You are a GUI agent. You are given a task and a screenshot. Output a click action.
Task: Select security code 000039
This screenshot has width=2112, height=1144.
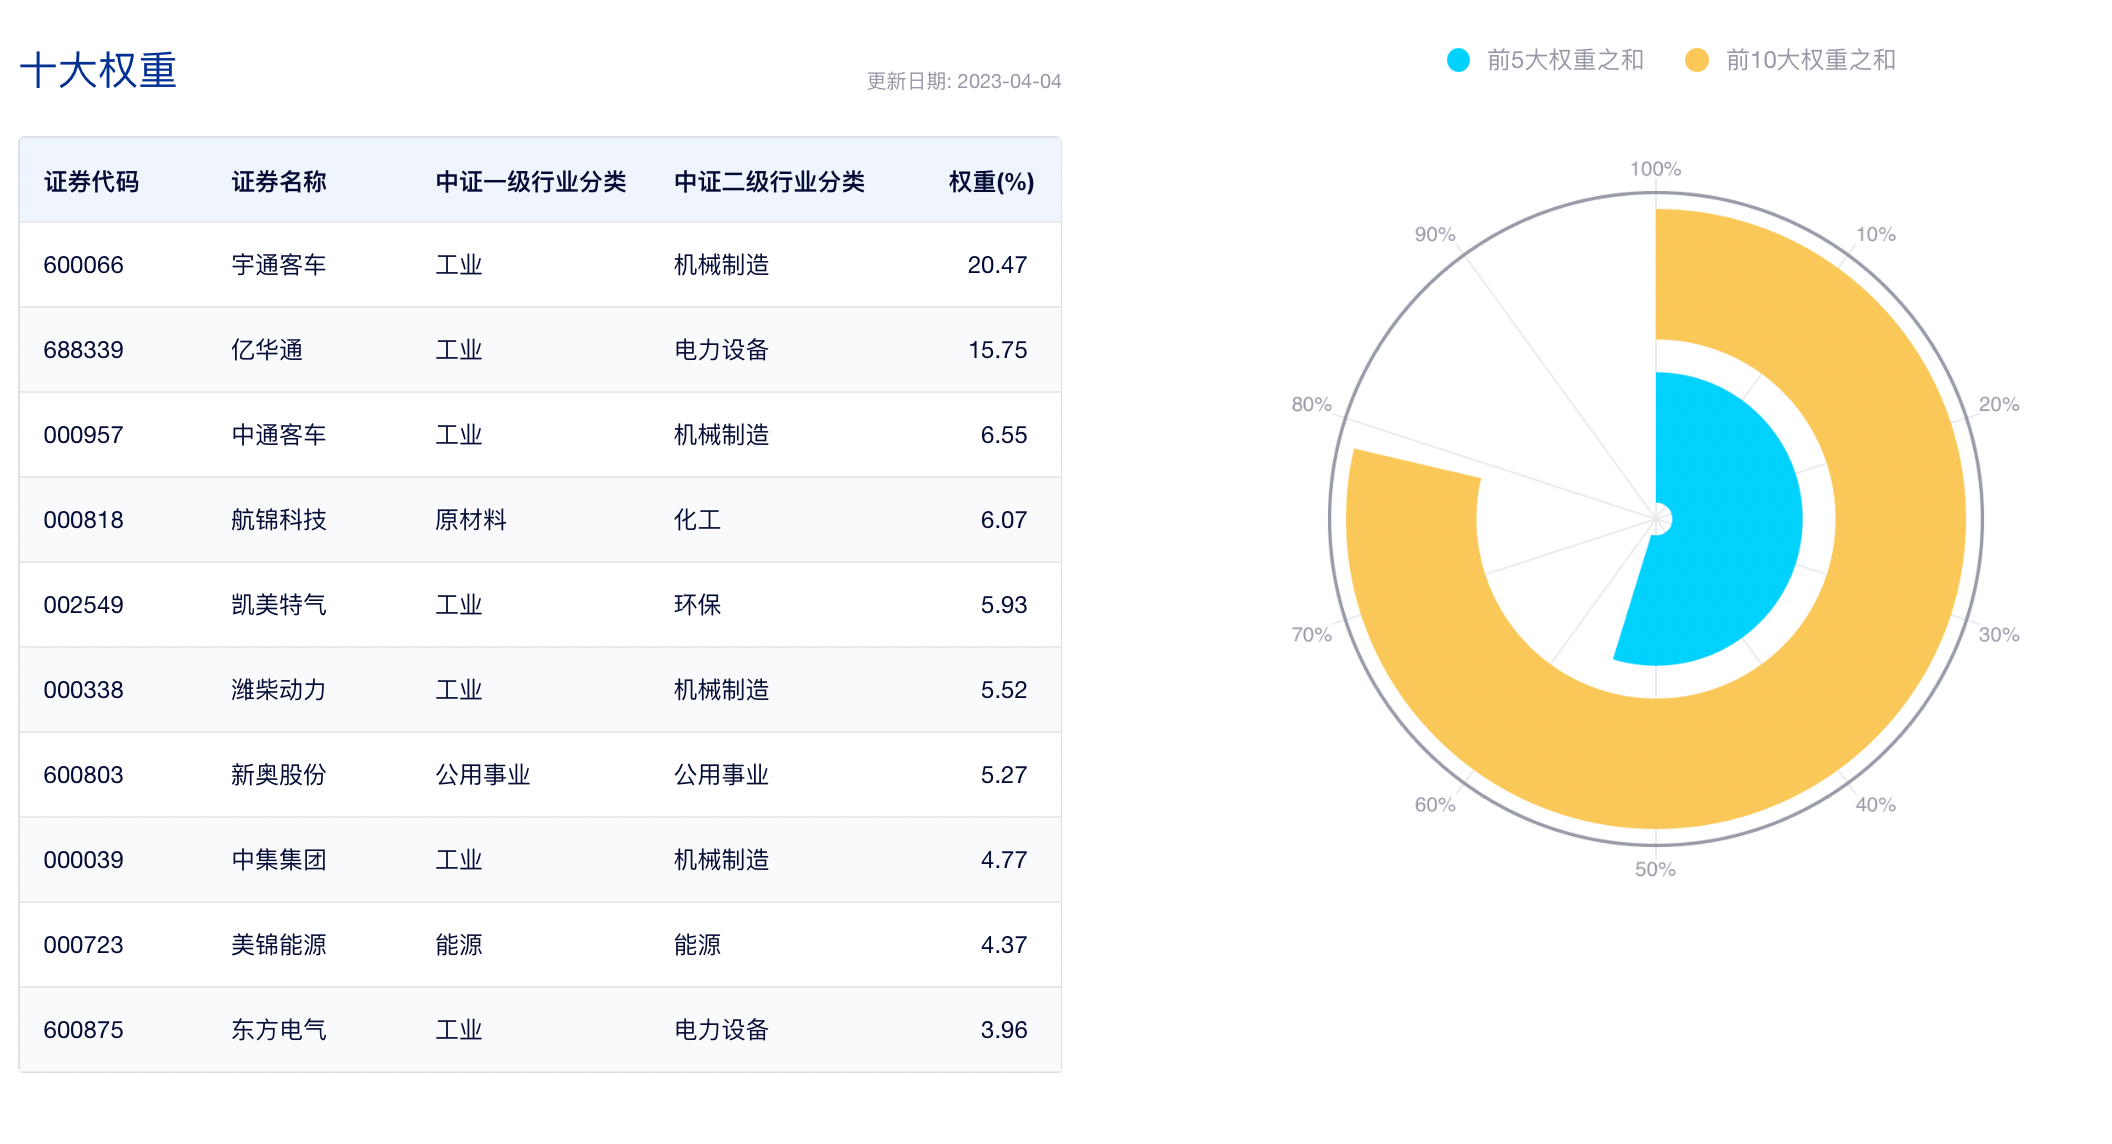tap(83, 860)
